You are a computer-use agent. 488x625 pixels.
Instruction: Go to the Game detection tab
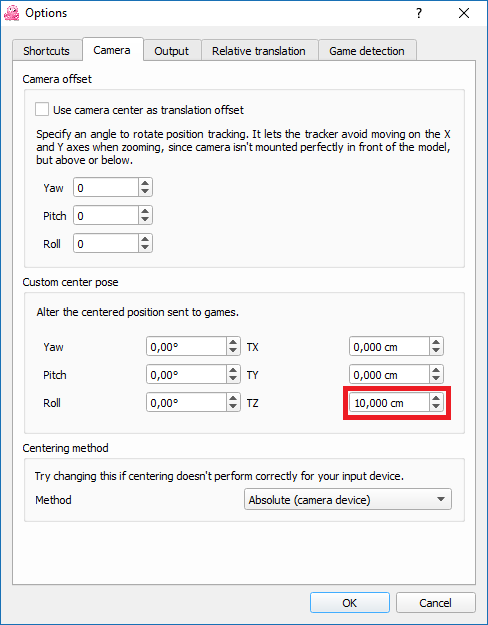point(367,51)
